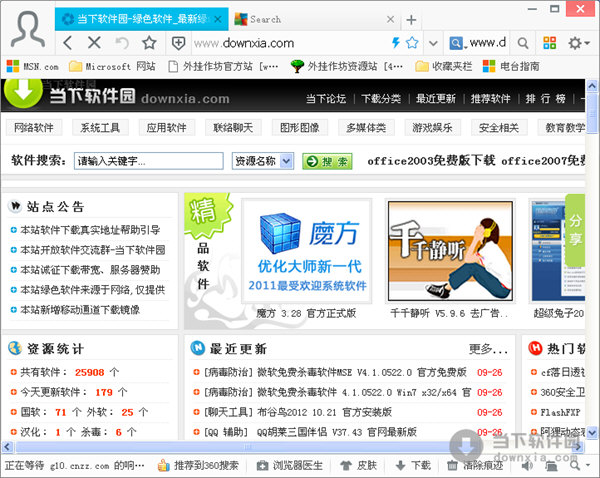Open the search engine selector icon
The image size is (600, 478).
coord(456,43)
